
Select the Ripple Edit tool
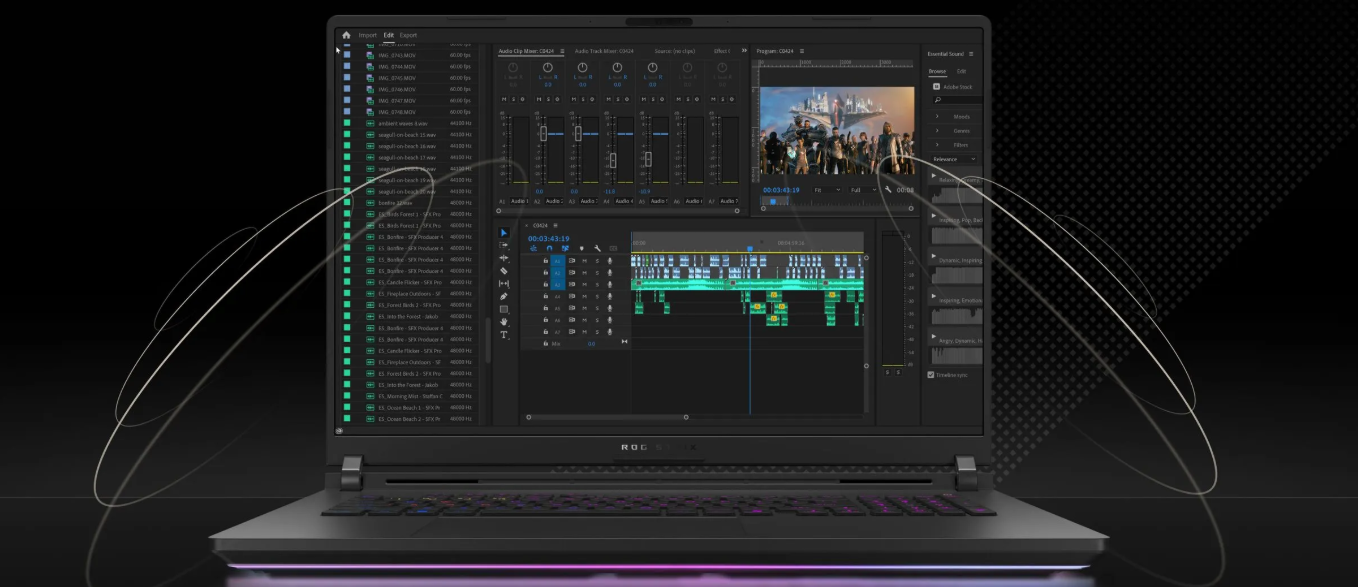504,258
